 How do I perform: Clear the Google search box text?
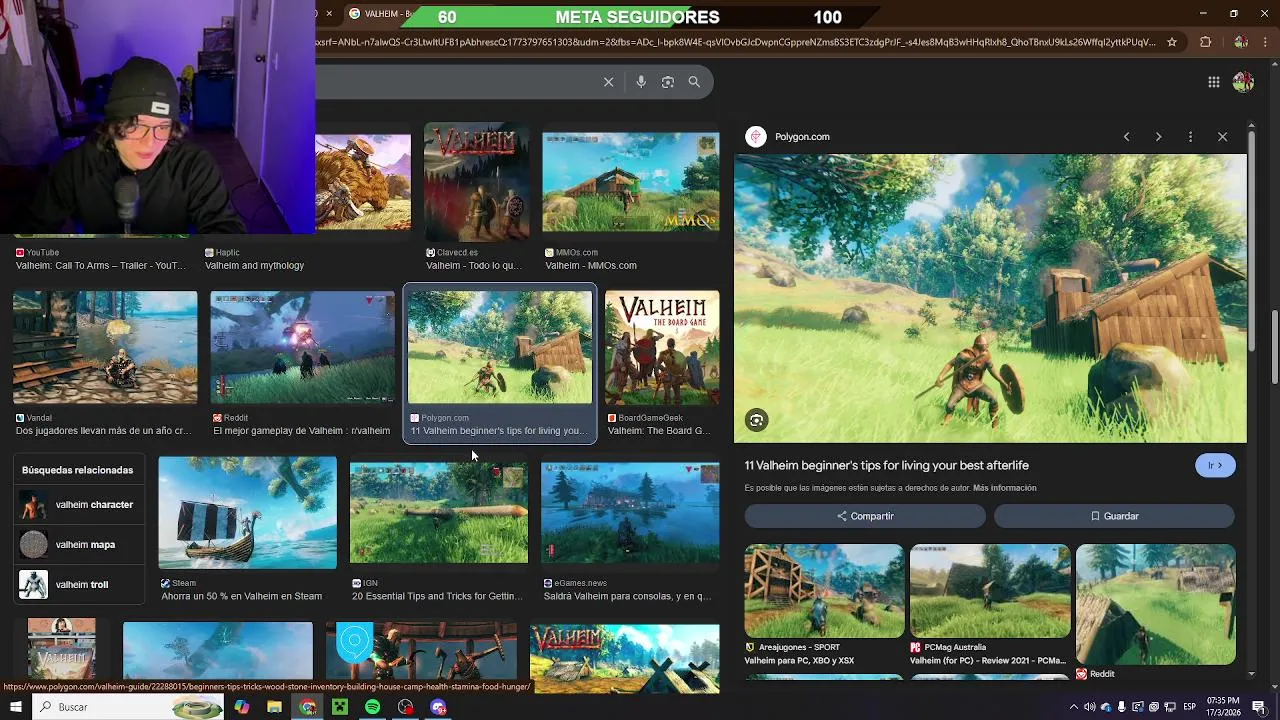click(x=608, y=82)
